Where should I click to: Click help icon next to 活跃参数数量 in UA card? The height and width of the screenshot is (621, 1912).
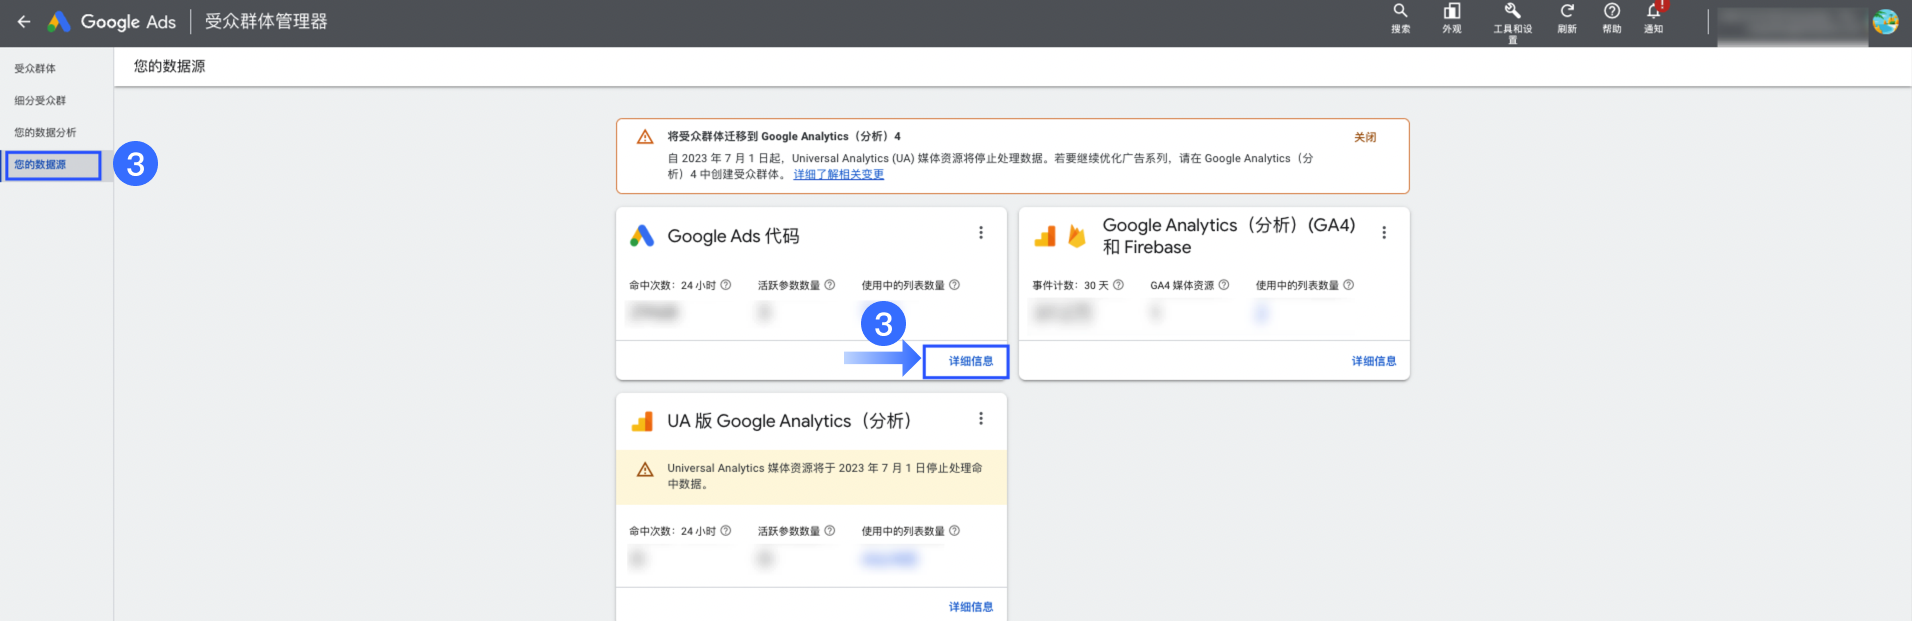[830, 531]
